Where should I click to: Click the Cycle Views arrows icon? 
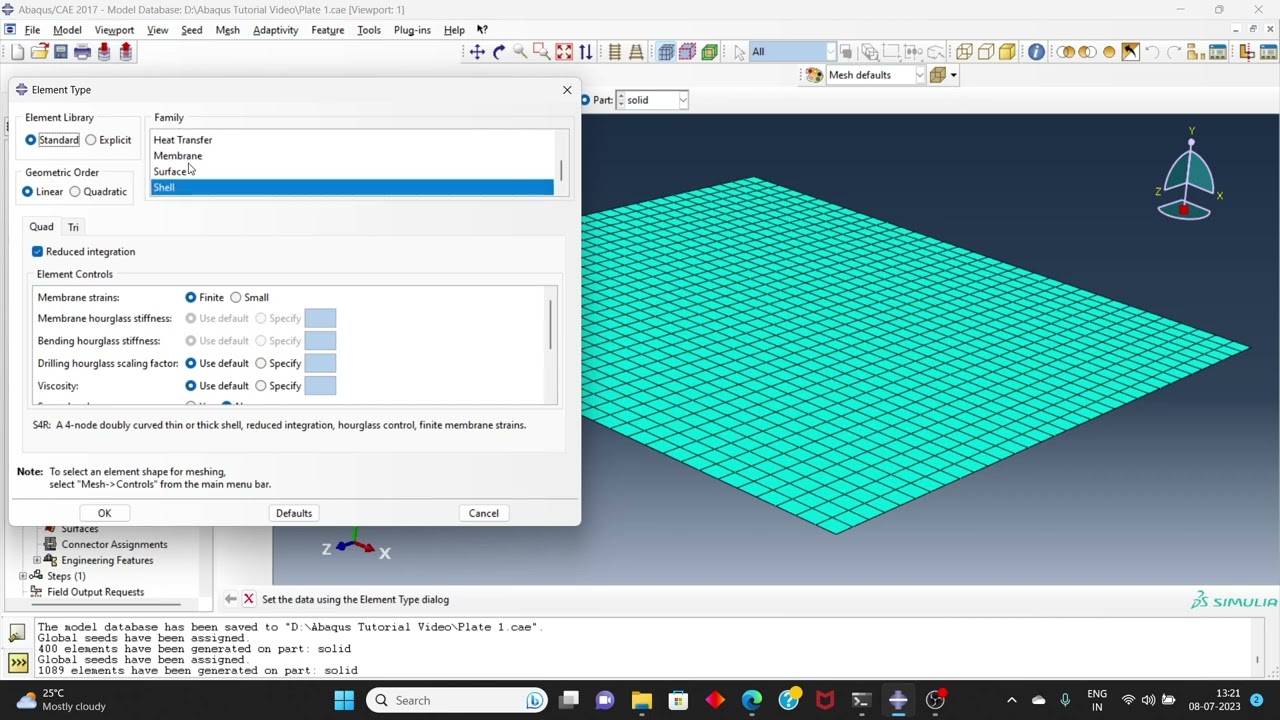pos(586,52)
